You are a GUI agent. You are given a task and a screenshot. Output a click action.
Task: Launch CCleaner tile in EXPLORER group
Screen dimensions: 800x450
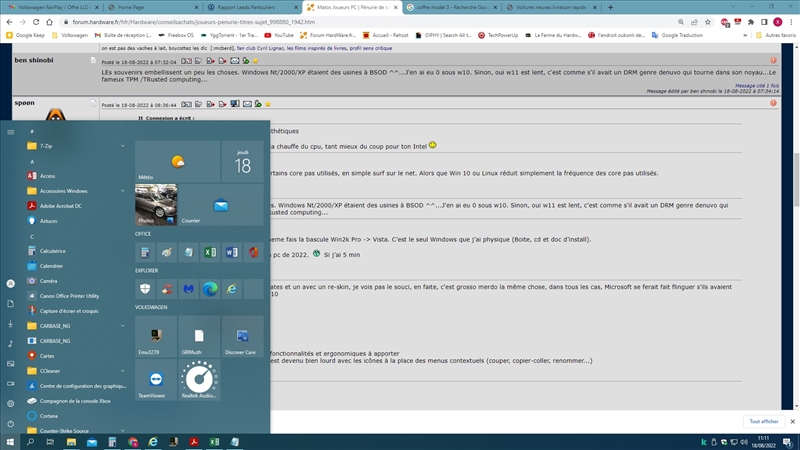coord(167,289)
